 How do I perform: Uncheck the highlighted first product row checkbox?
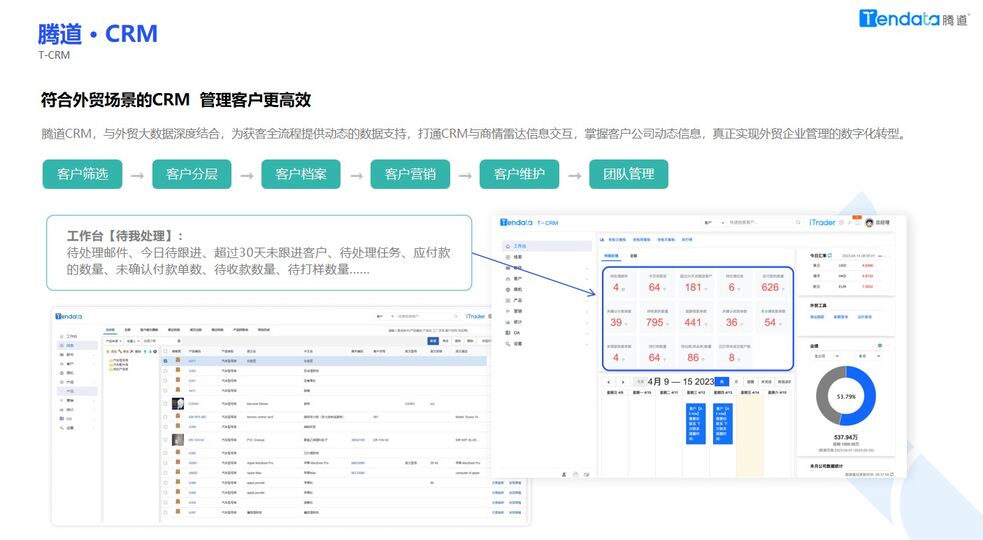(x=166, y=361)
